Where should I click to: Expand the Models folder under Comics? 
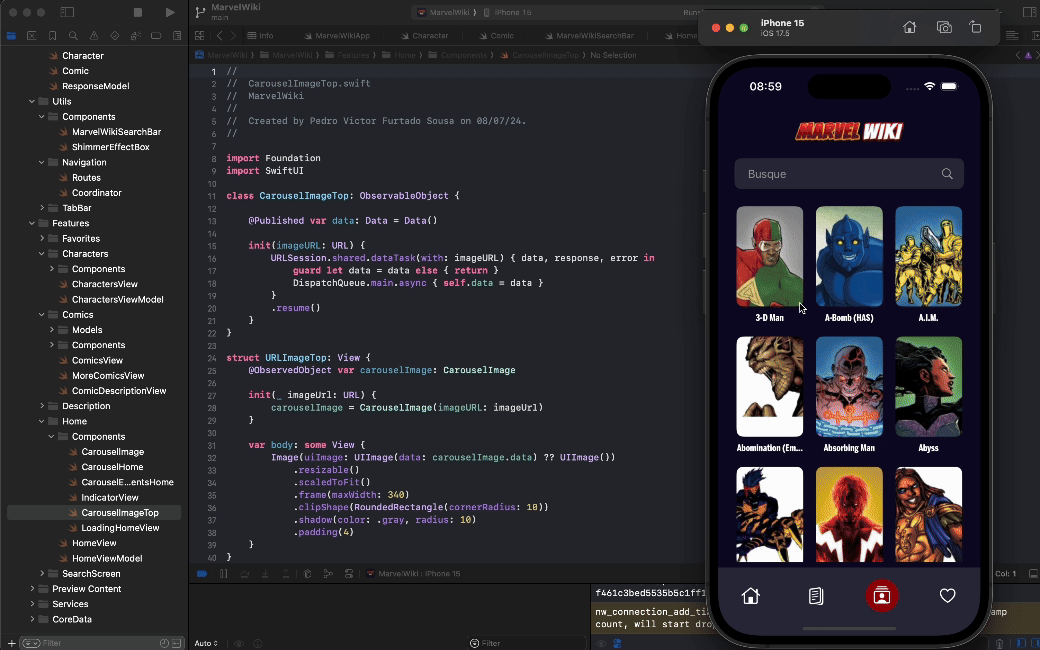coord(52,330)
